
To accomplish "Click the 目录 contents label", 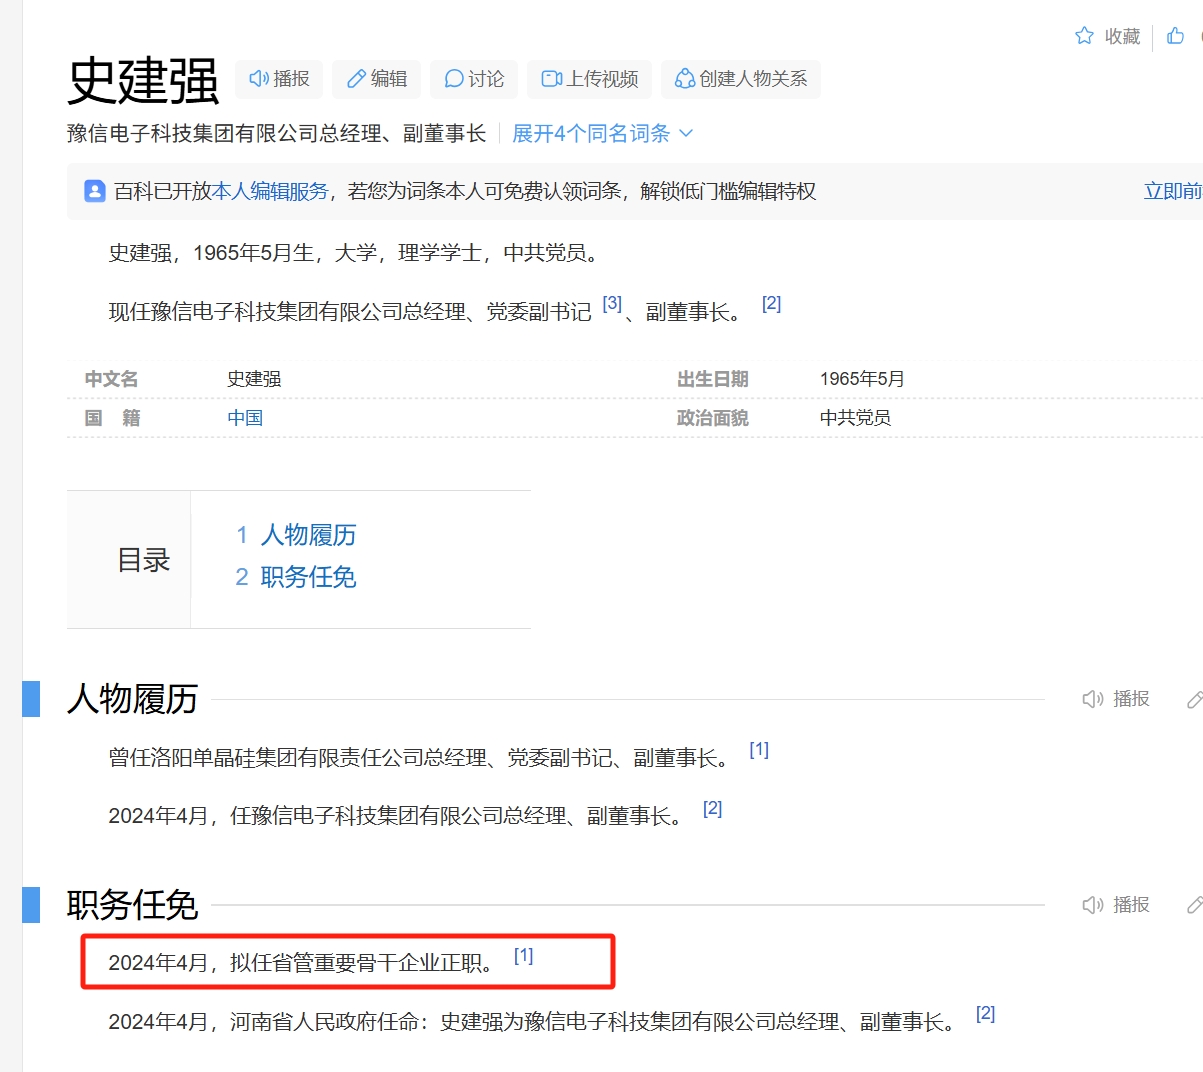I will [144, 560].
